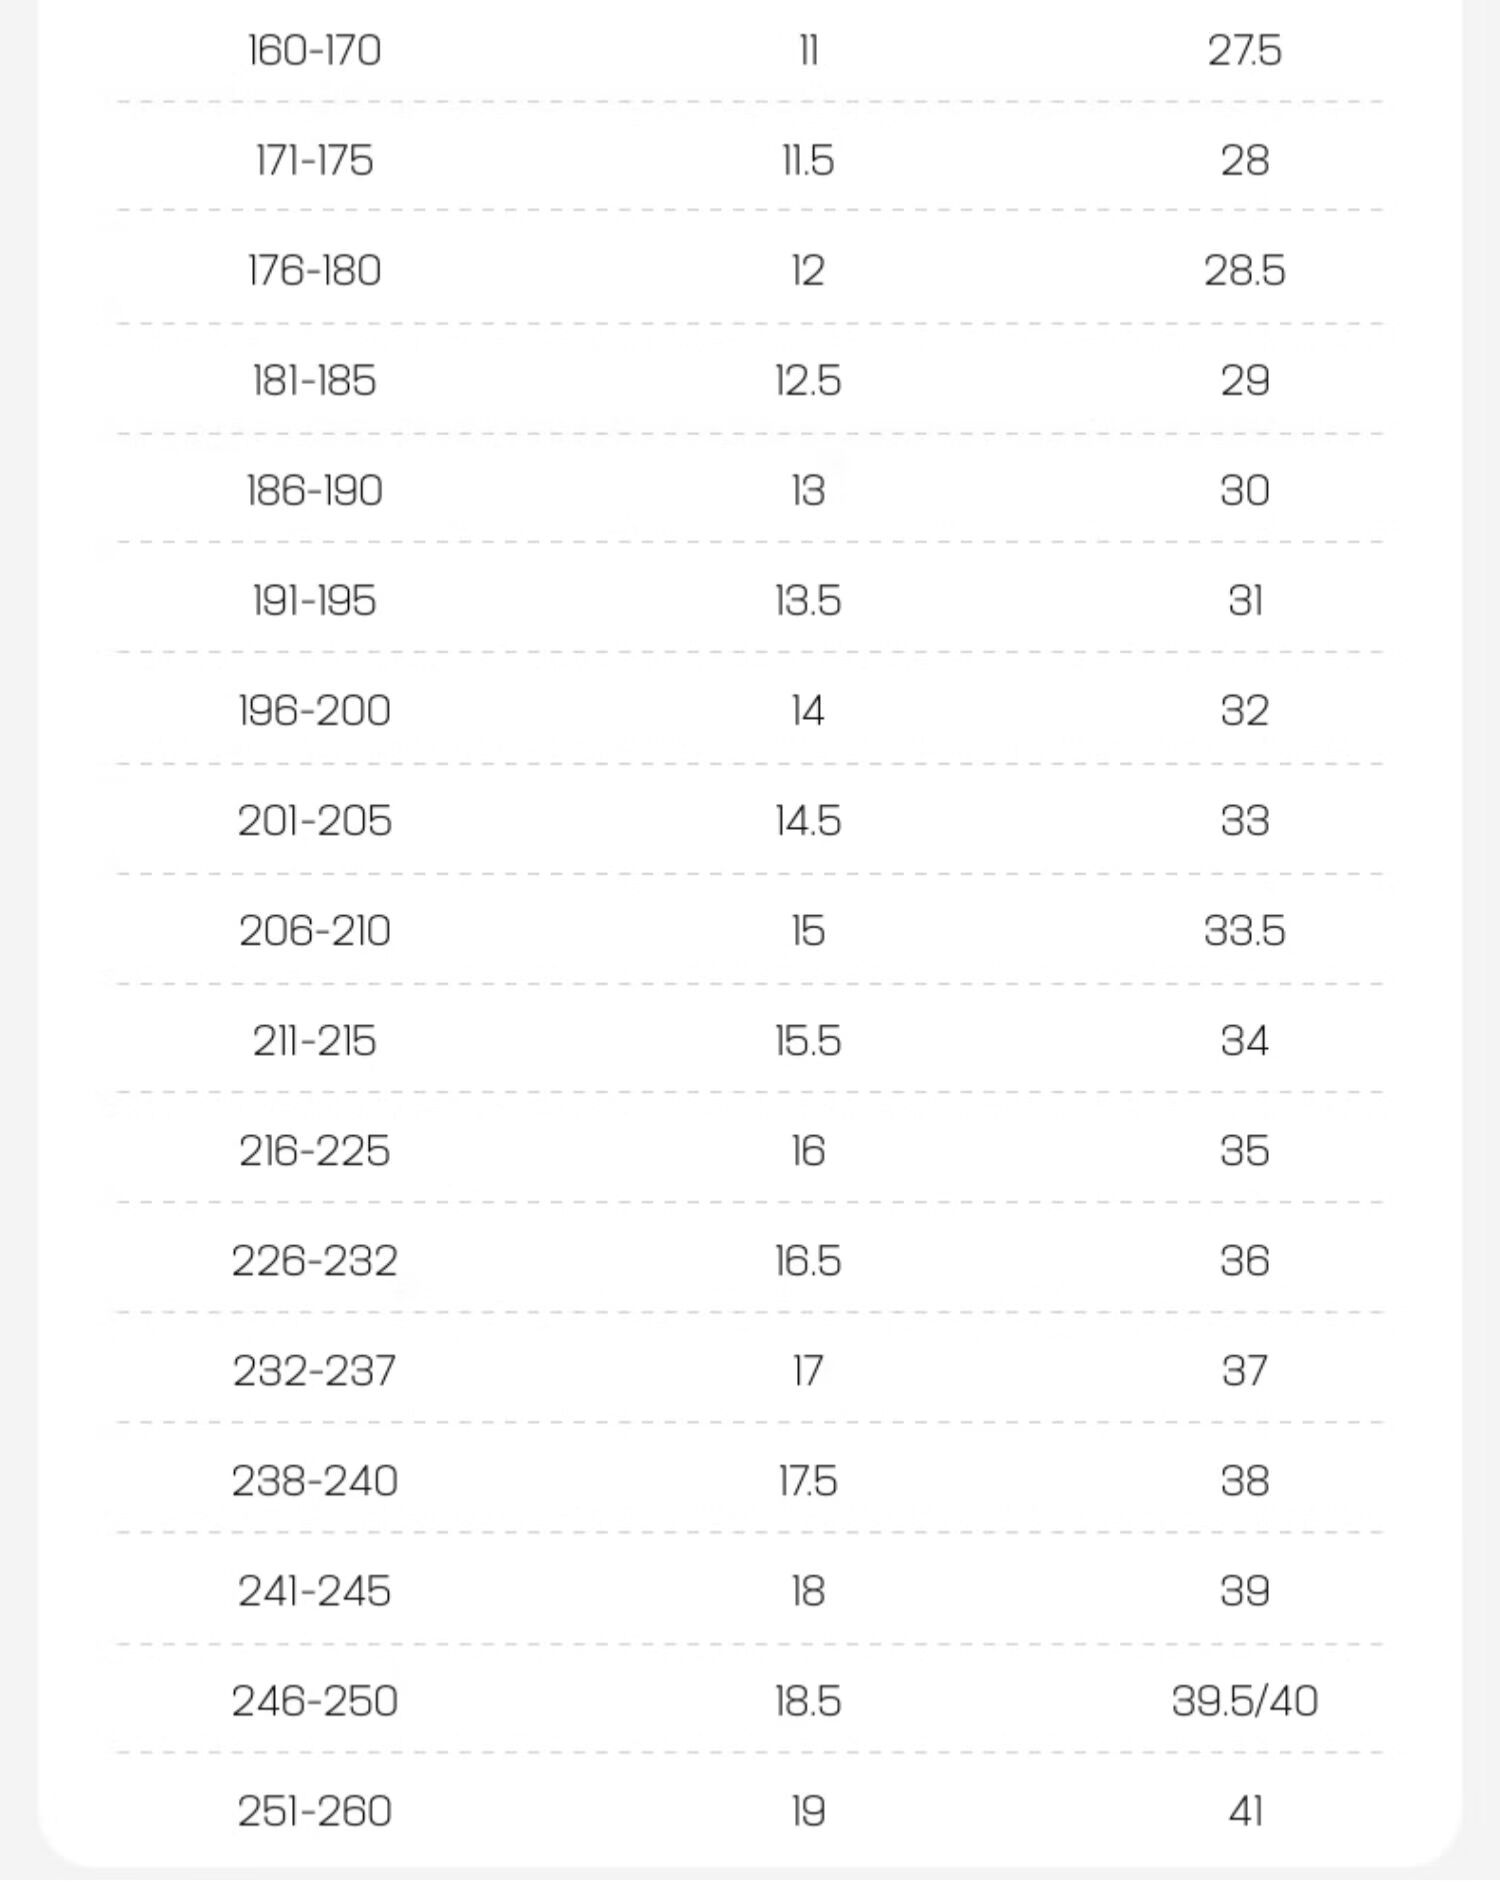Select the 232-237 length range
Image resolution: width=1500 pixels, height=1882 pixels.
coord(314,1370)
